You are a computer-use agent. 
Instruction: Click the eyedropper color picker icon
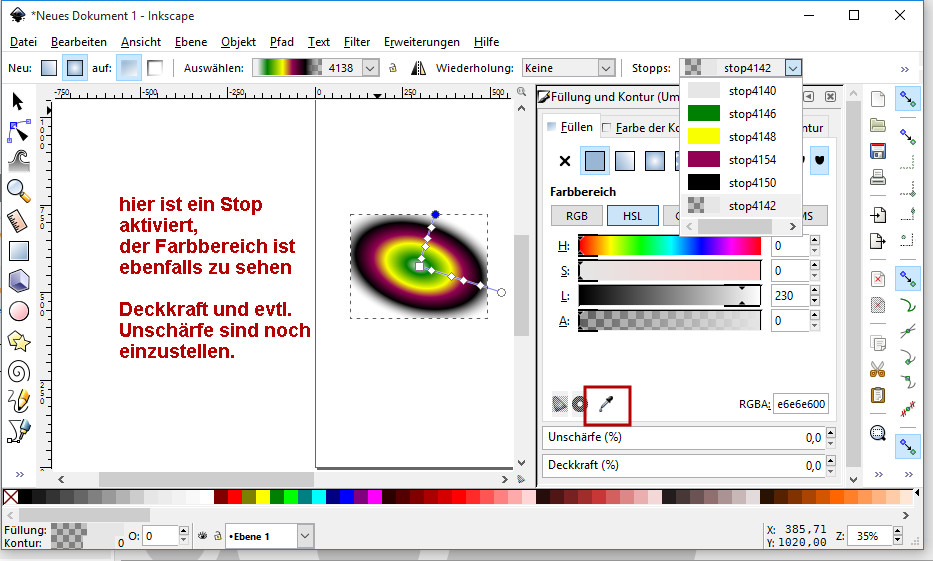tap(606, 404)
